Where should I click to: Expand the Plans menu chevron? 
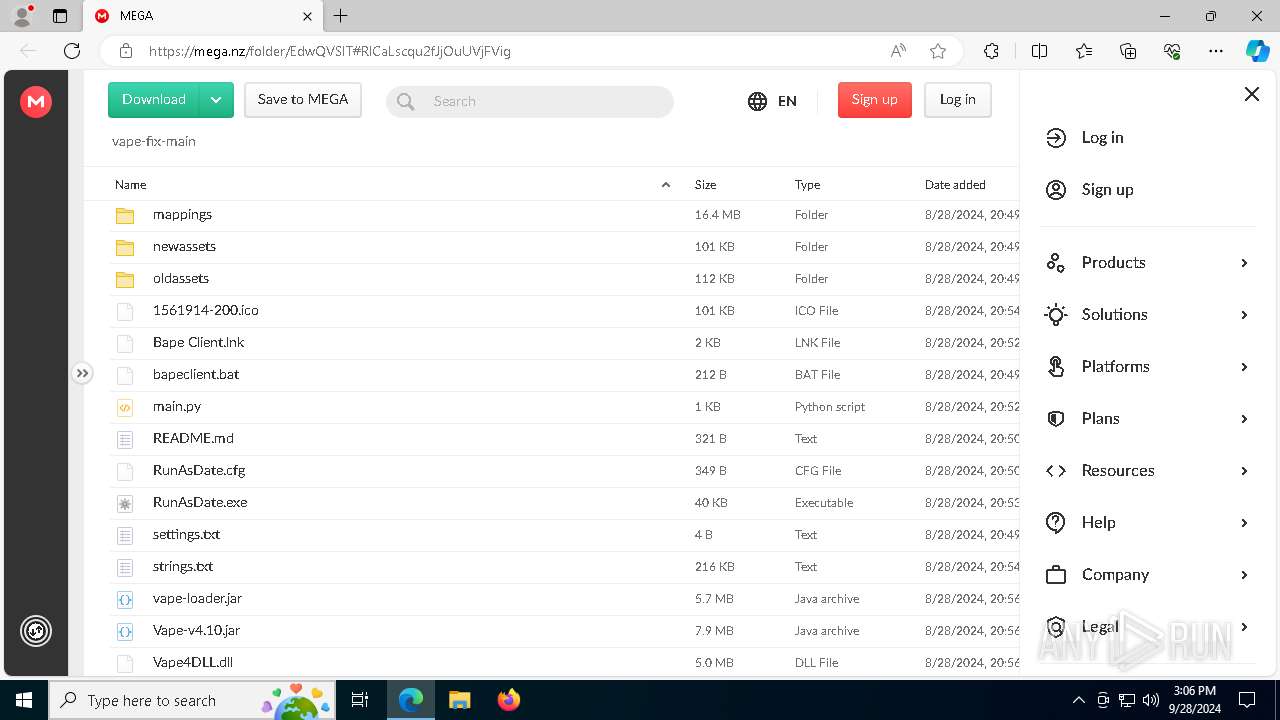(x=1244, y=419)
